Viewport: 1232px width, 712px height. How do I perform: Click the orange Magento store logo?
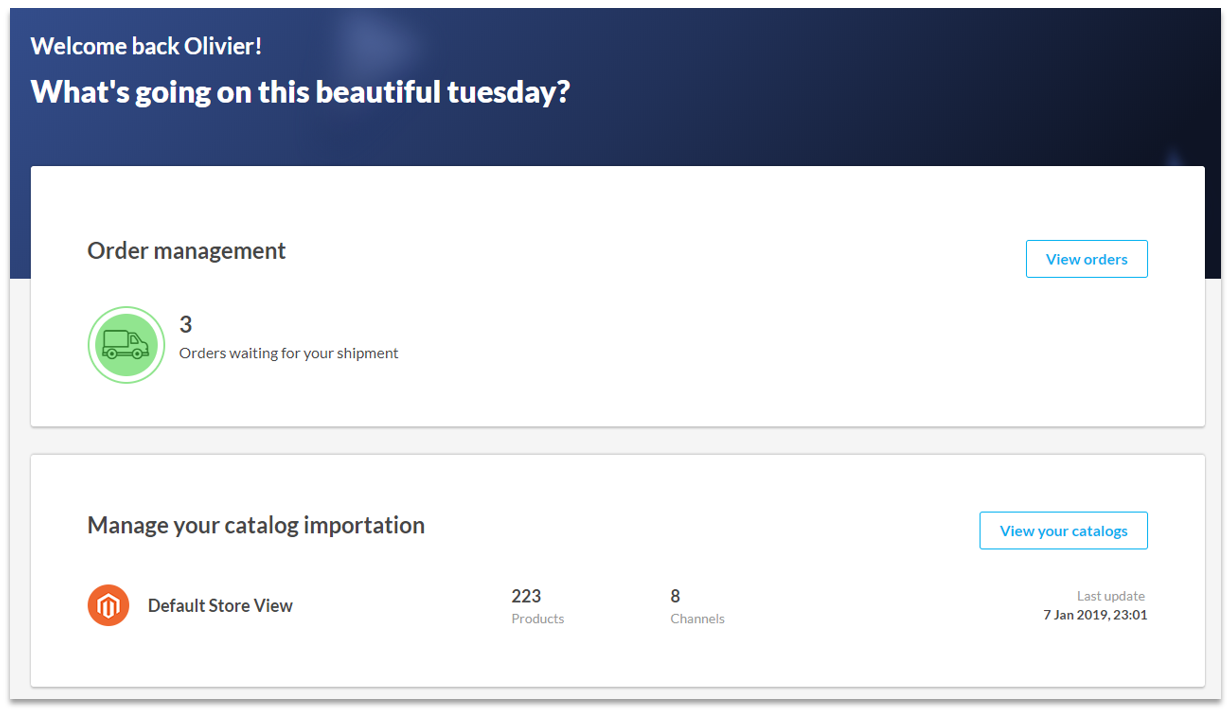tap(108, 605)
